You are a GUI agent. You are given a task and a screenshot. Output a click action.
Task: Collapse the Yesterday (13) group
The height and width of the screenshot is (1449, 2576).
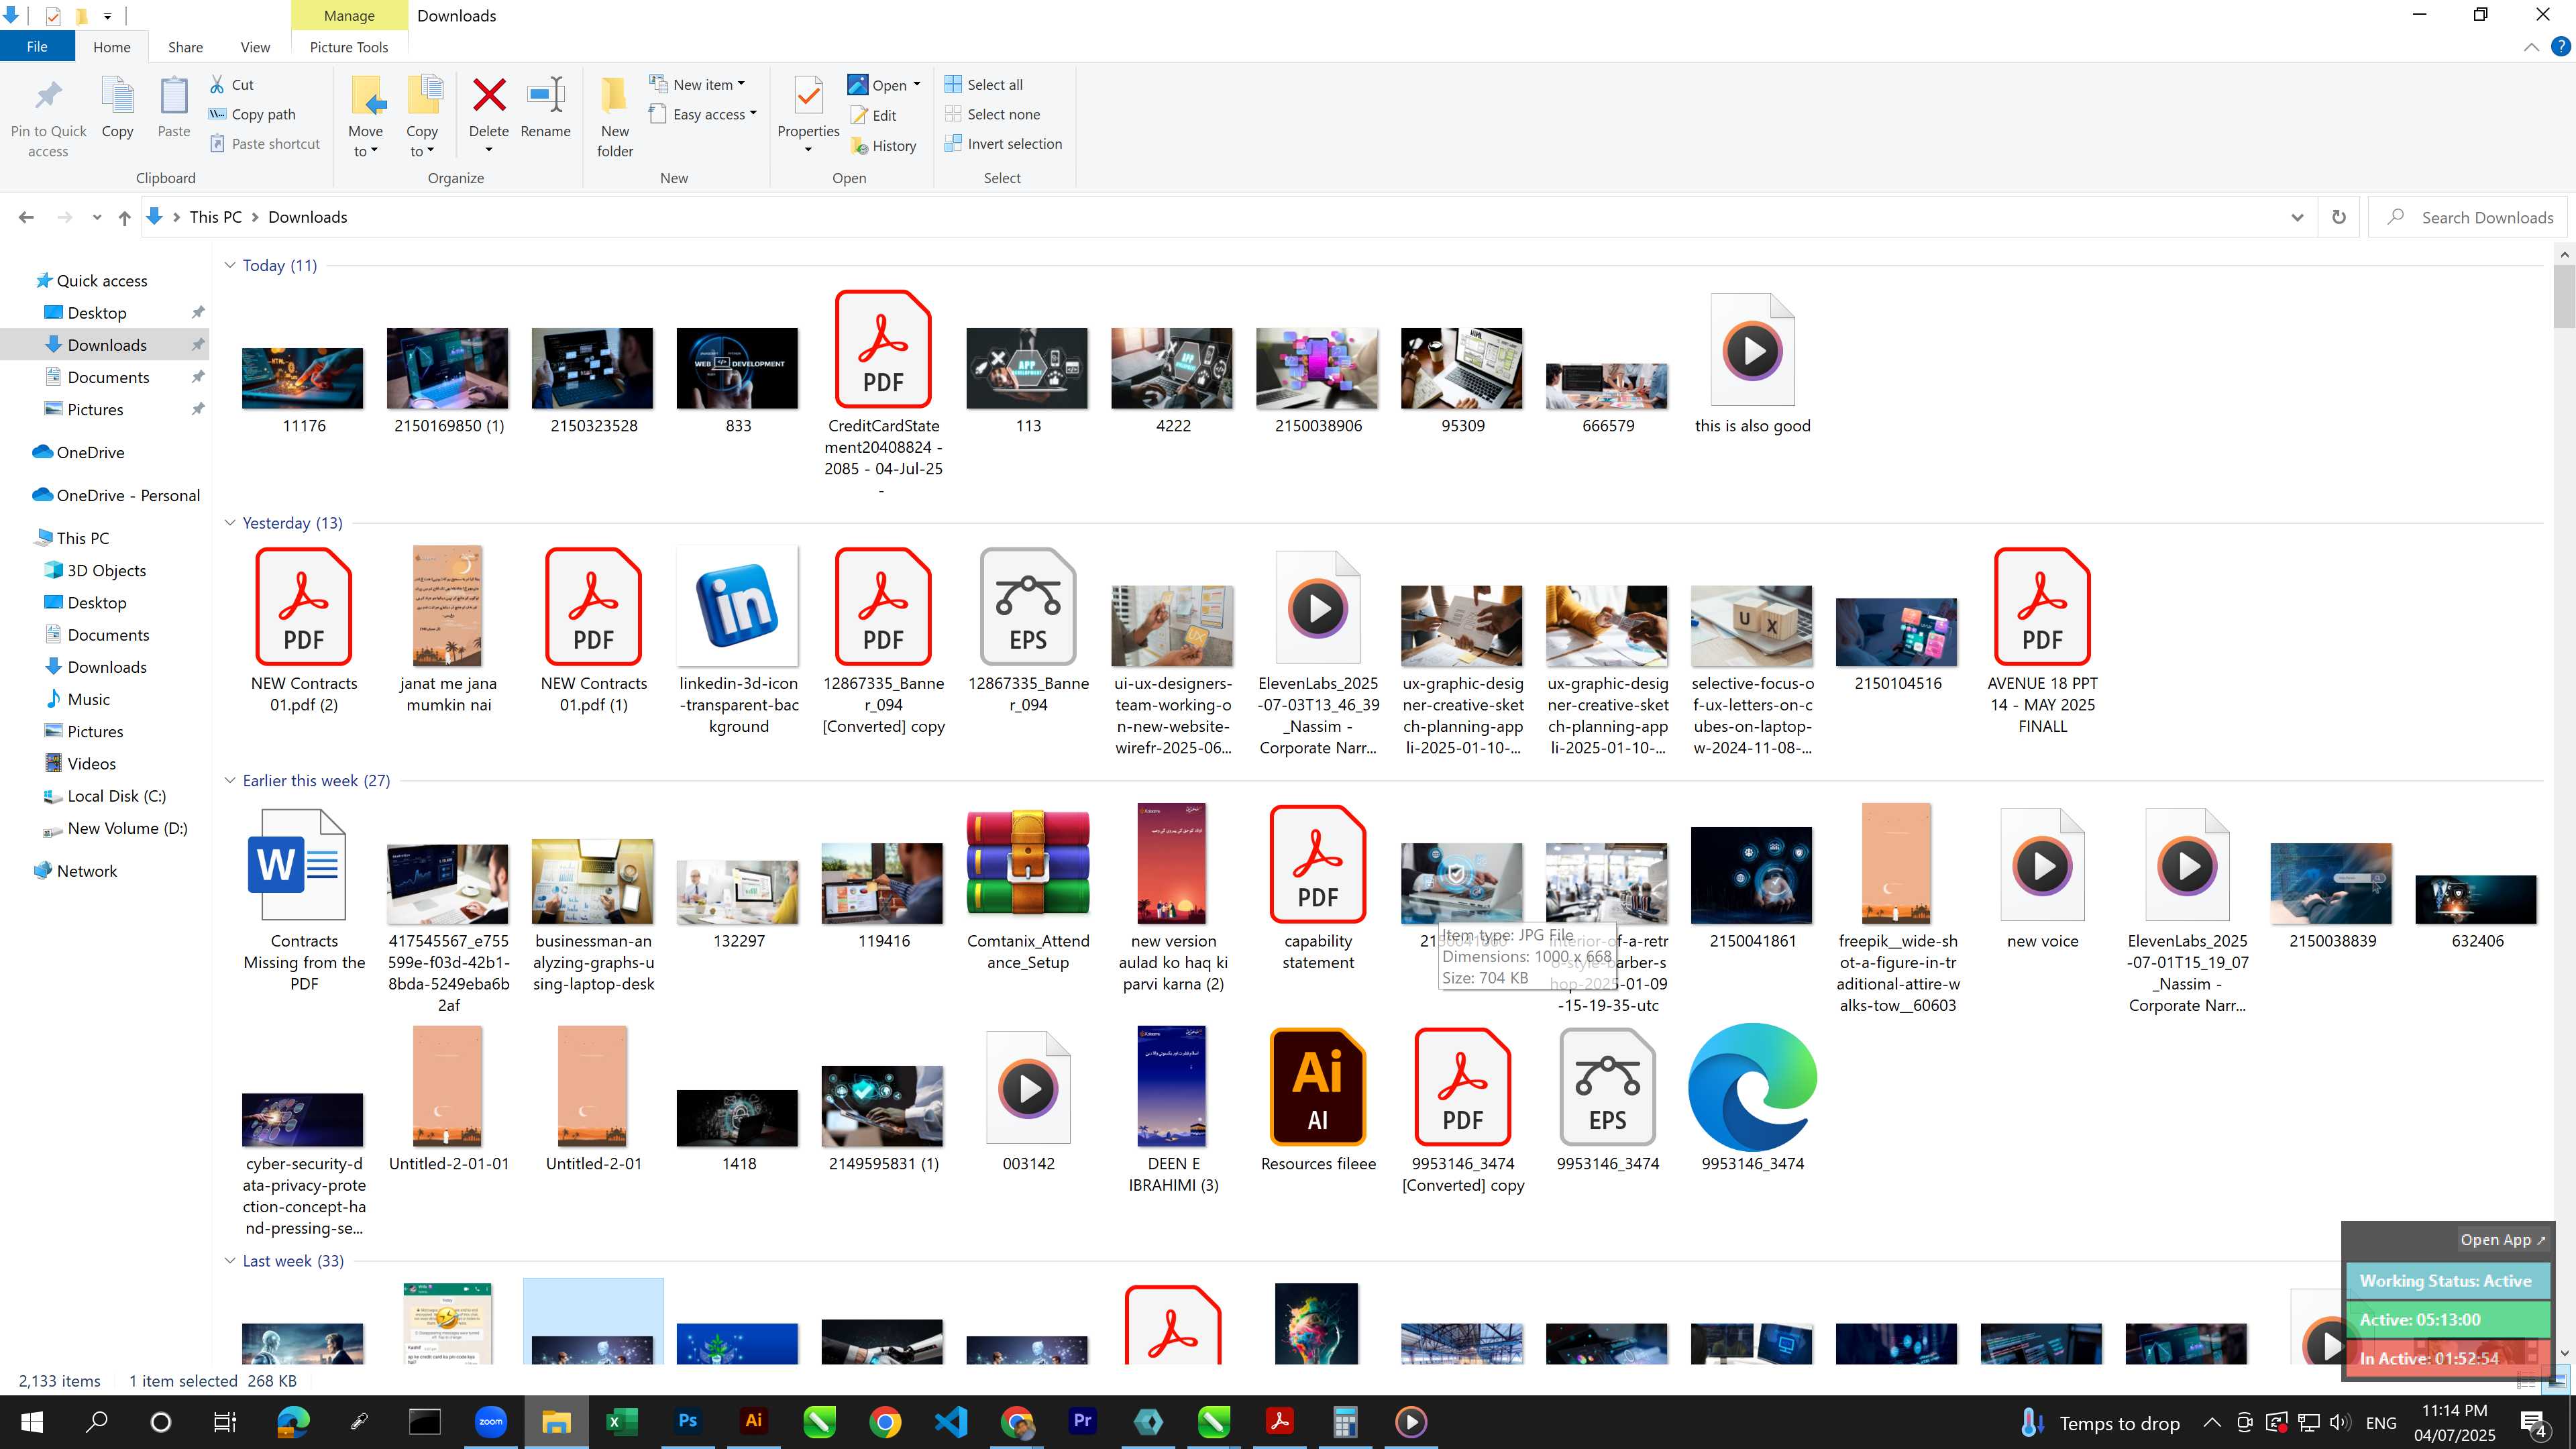pyautogui.click(x=230, y=523)
